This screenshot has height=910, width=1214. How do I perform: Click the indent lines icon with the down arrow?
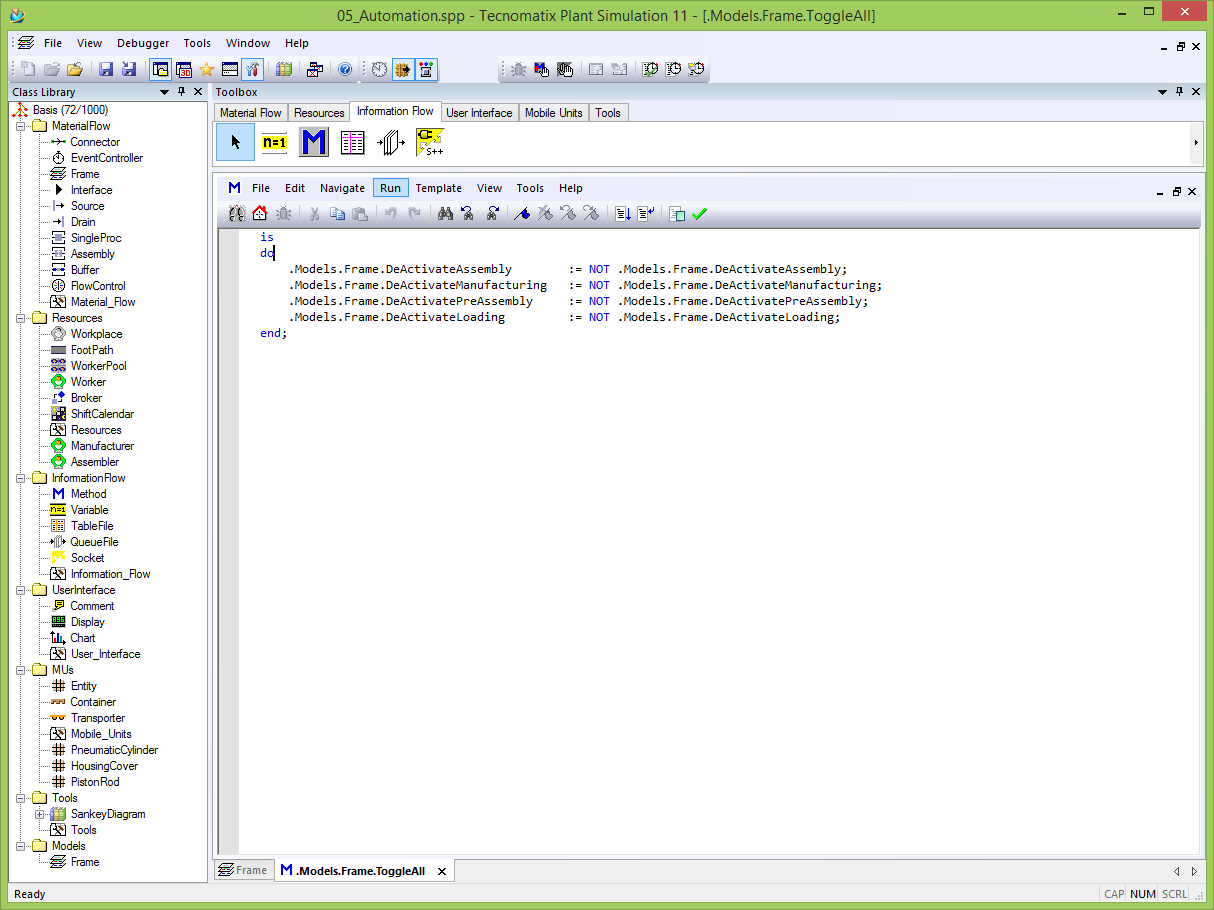click(622, 213)
